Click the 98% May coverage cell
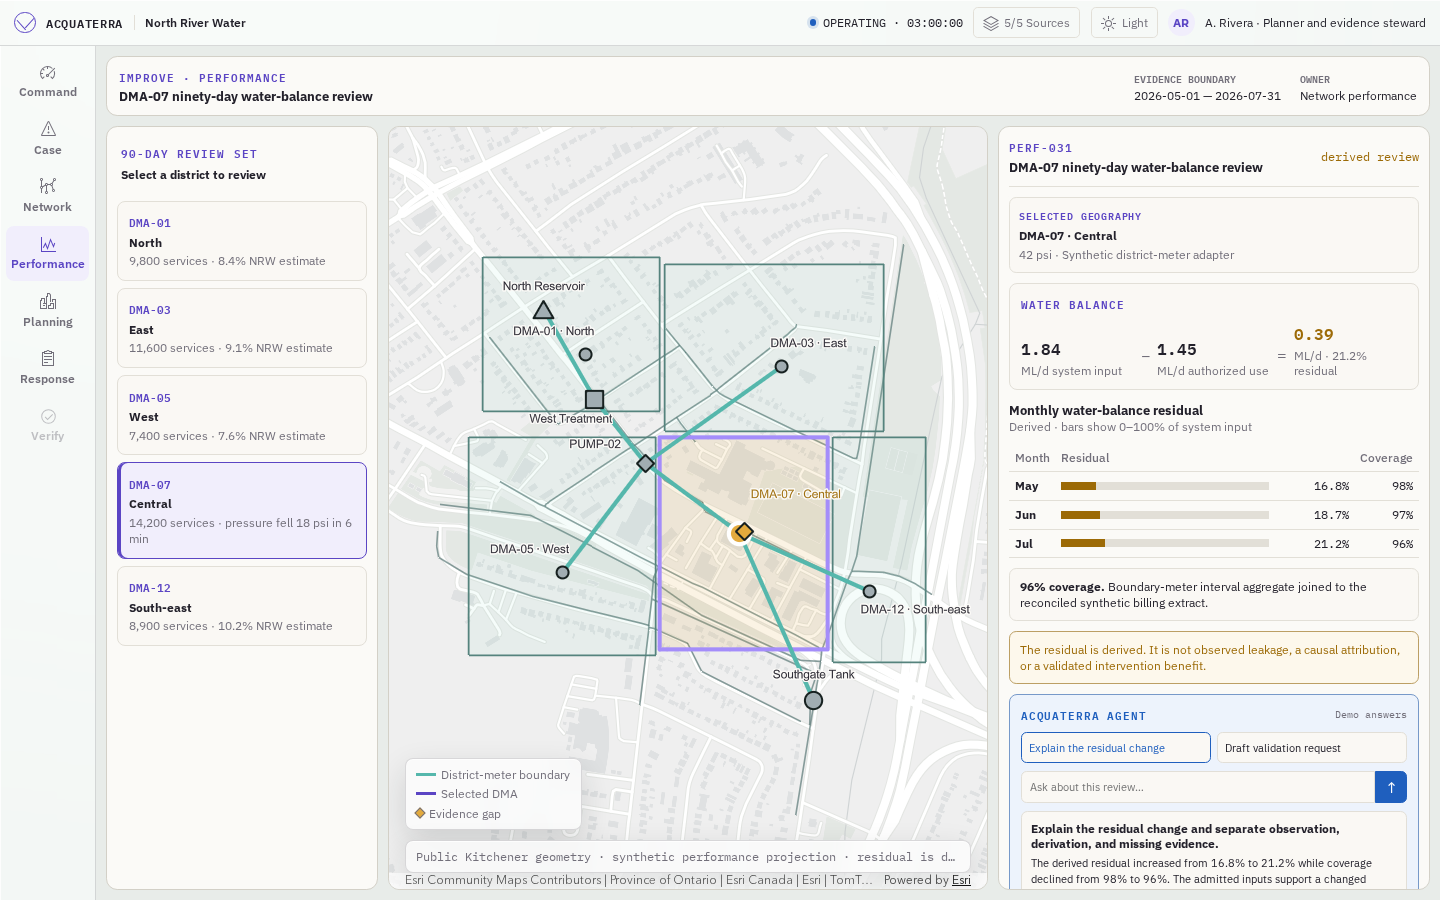 (x=1403, y=486)
